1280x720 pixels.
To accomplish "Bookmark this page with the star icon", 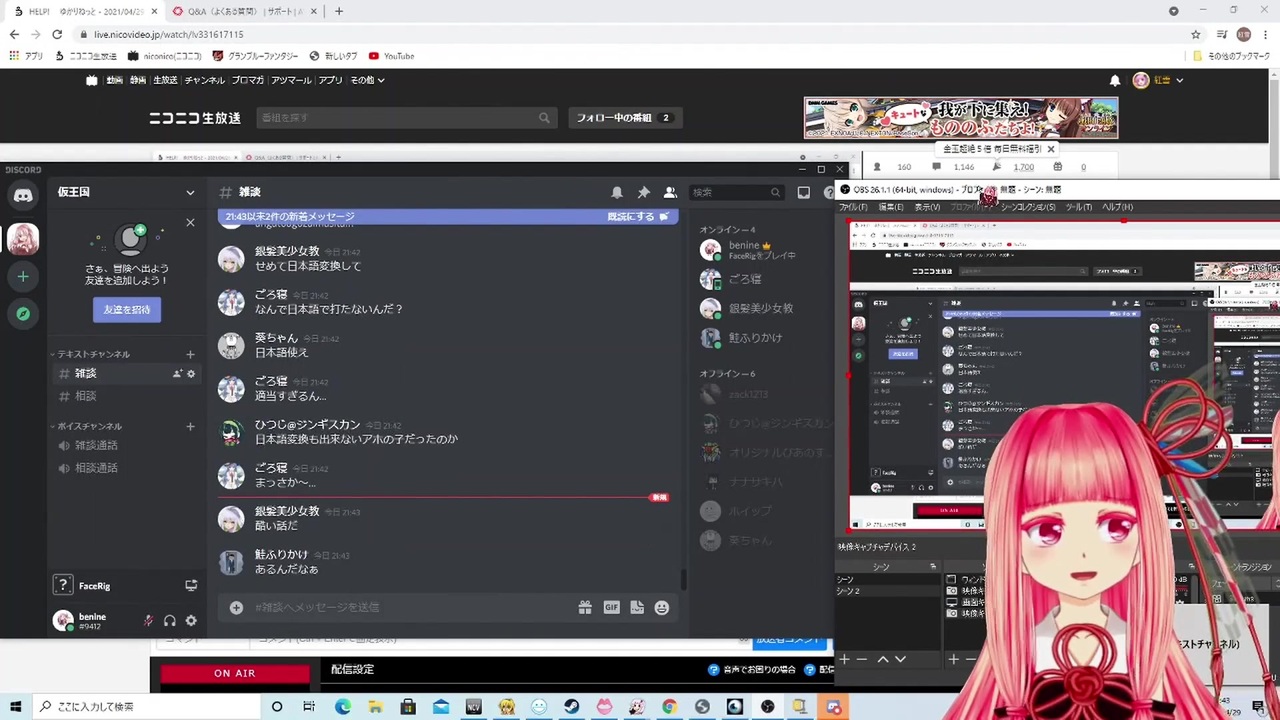I will click(x=1195, y=34).
